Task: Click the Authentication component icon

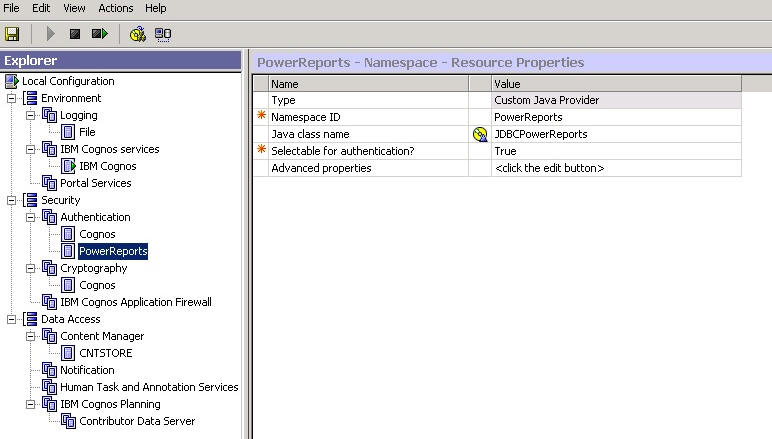Action: point(49,217)
